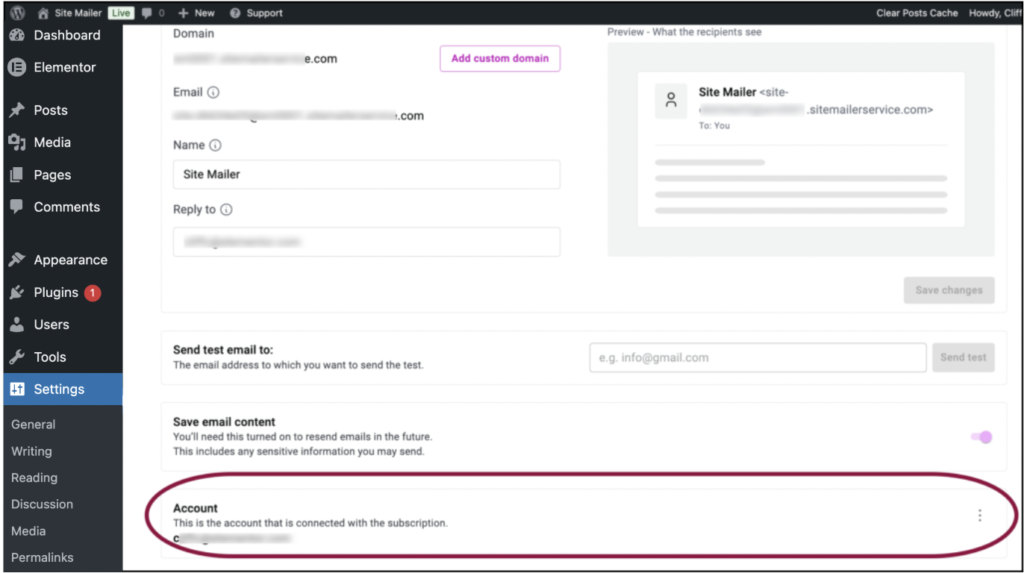Click the Name field containing Site Mailer

coord(366,174)
